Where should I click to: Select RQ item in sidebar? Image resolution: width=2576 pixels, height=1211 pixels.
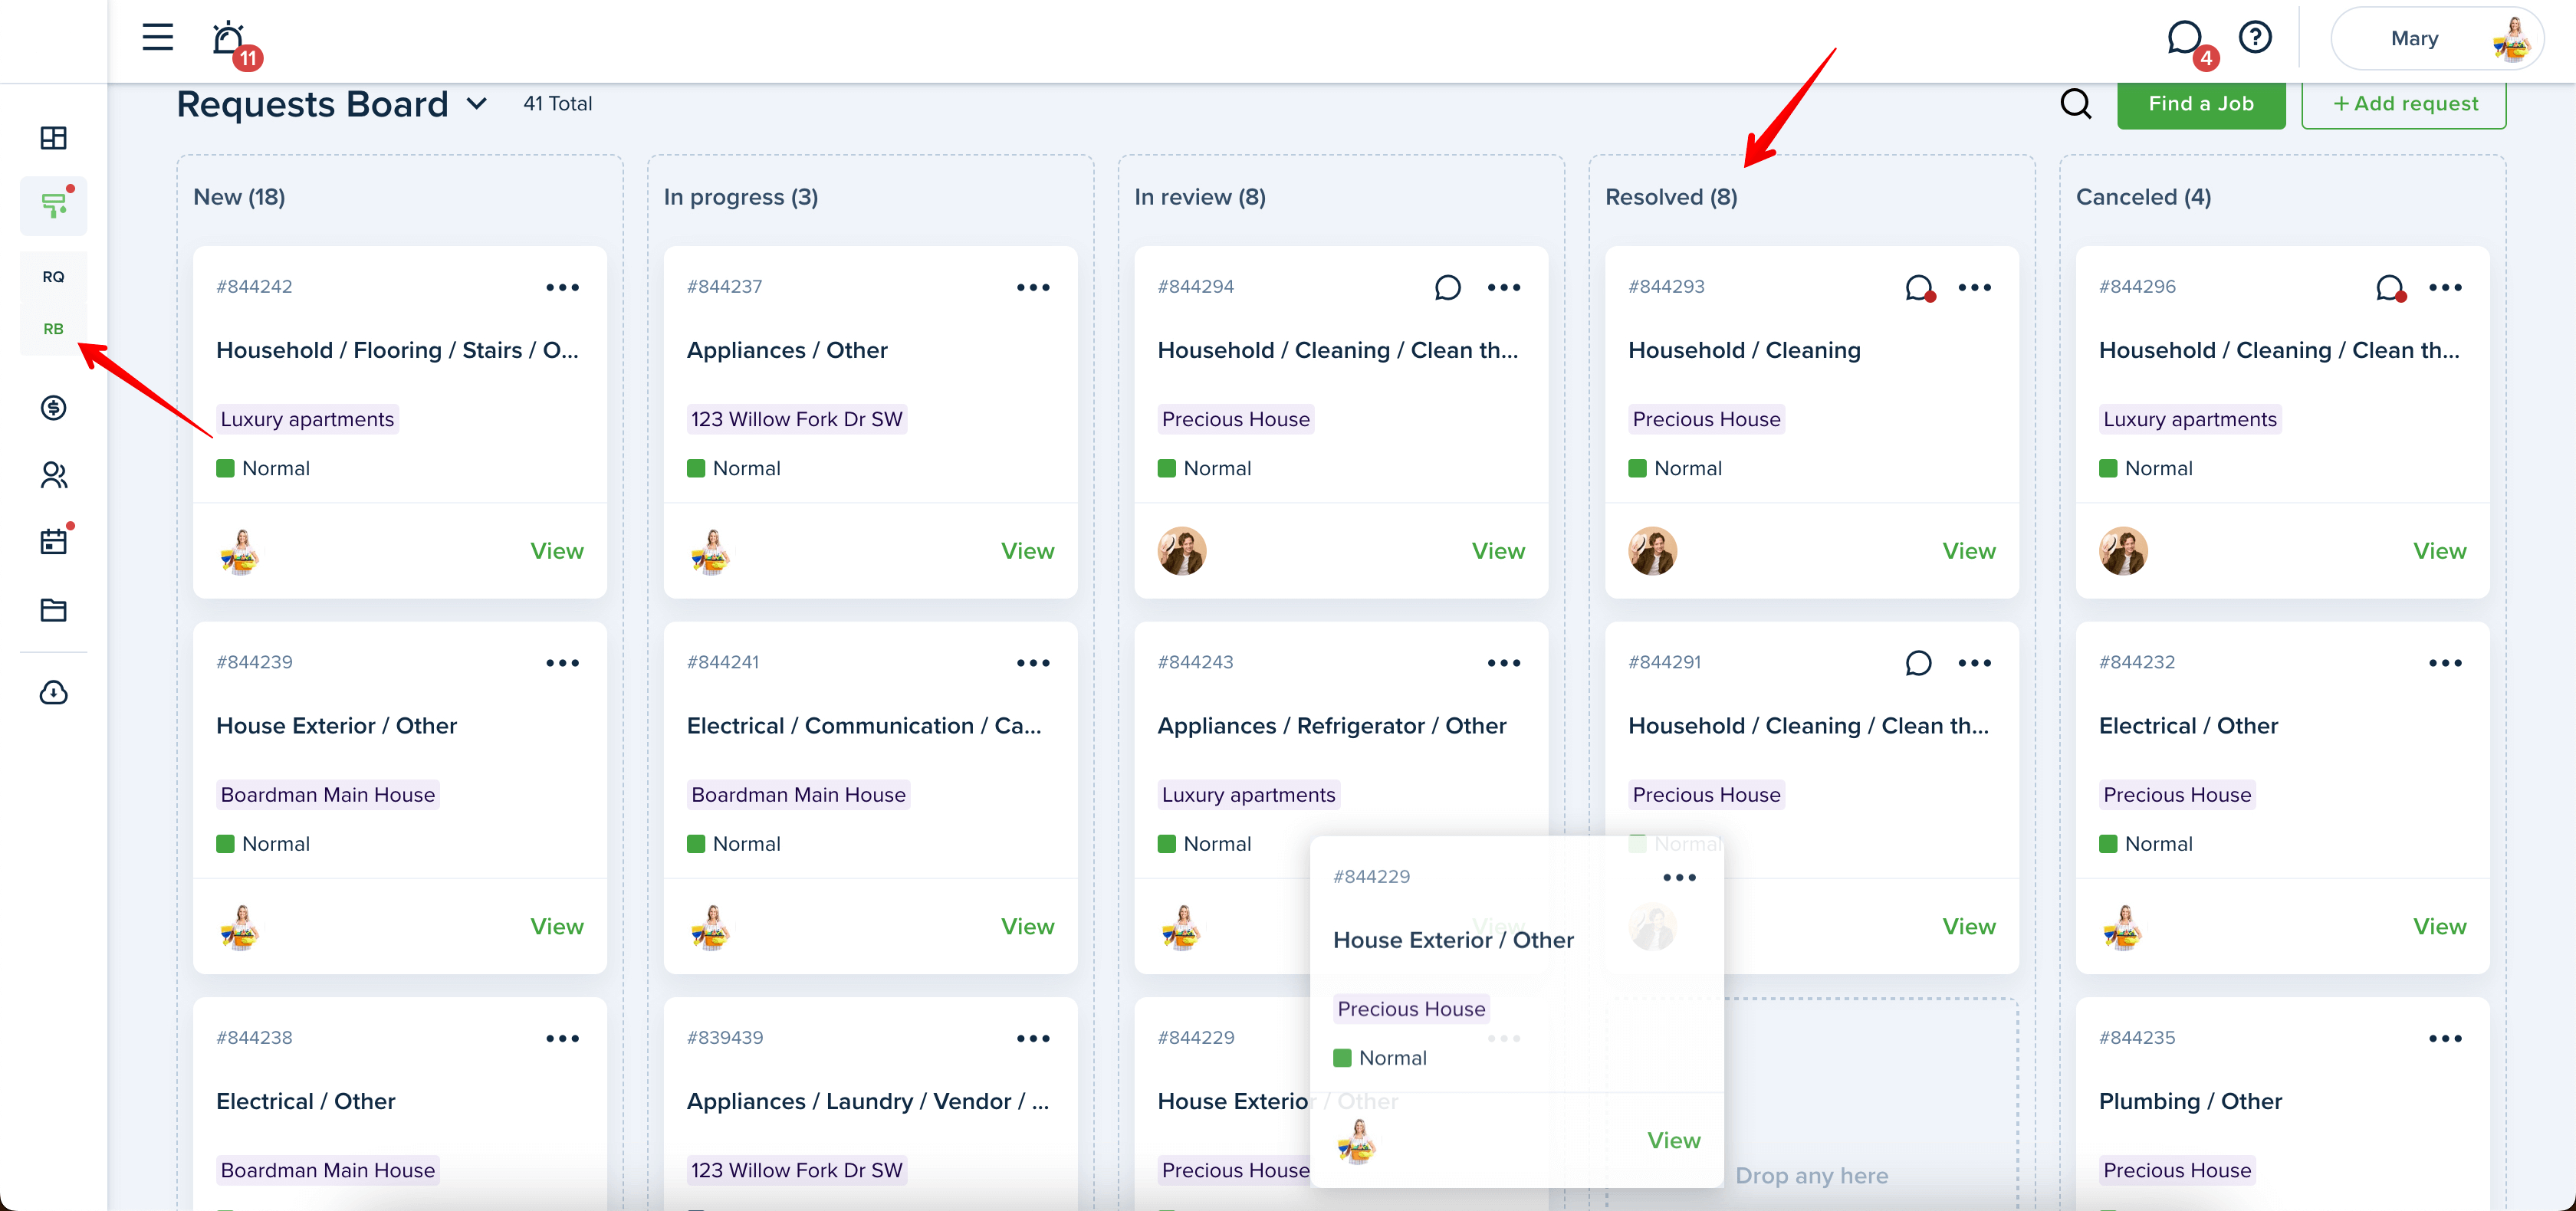pyautogui.click(x=53, y=277)
